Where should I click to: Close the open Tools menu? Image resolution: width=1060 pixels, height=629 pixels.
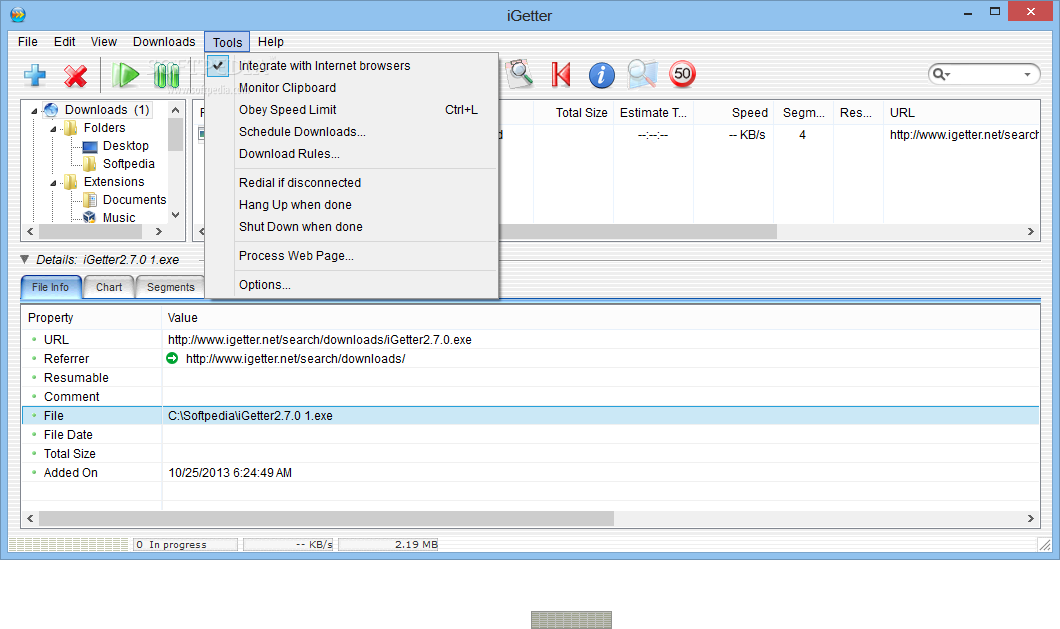pyautogui.click(x=227, y=42)
